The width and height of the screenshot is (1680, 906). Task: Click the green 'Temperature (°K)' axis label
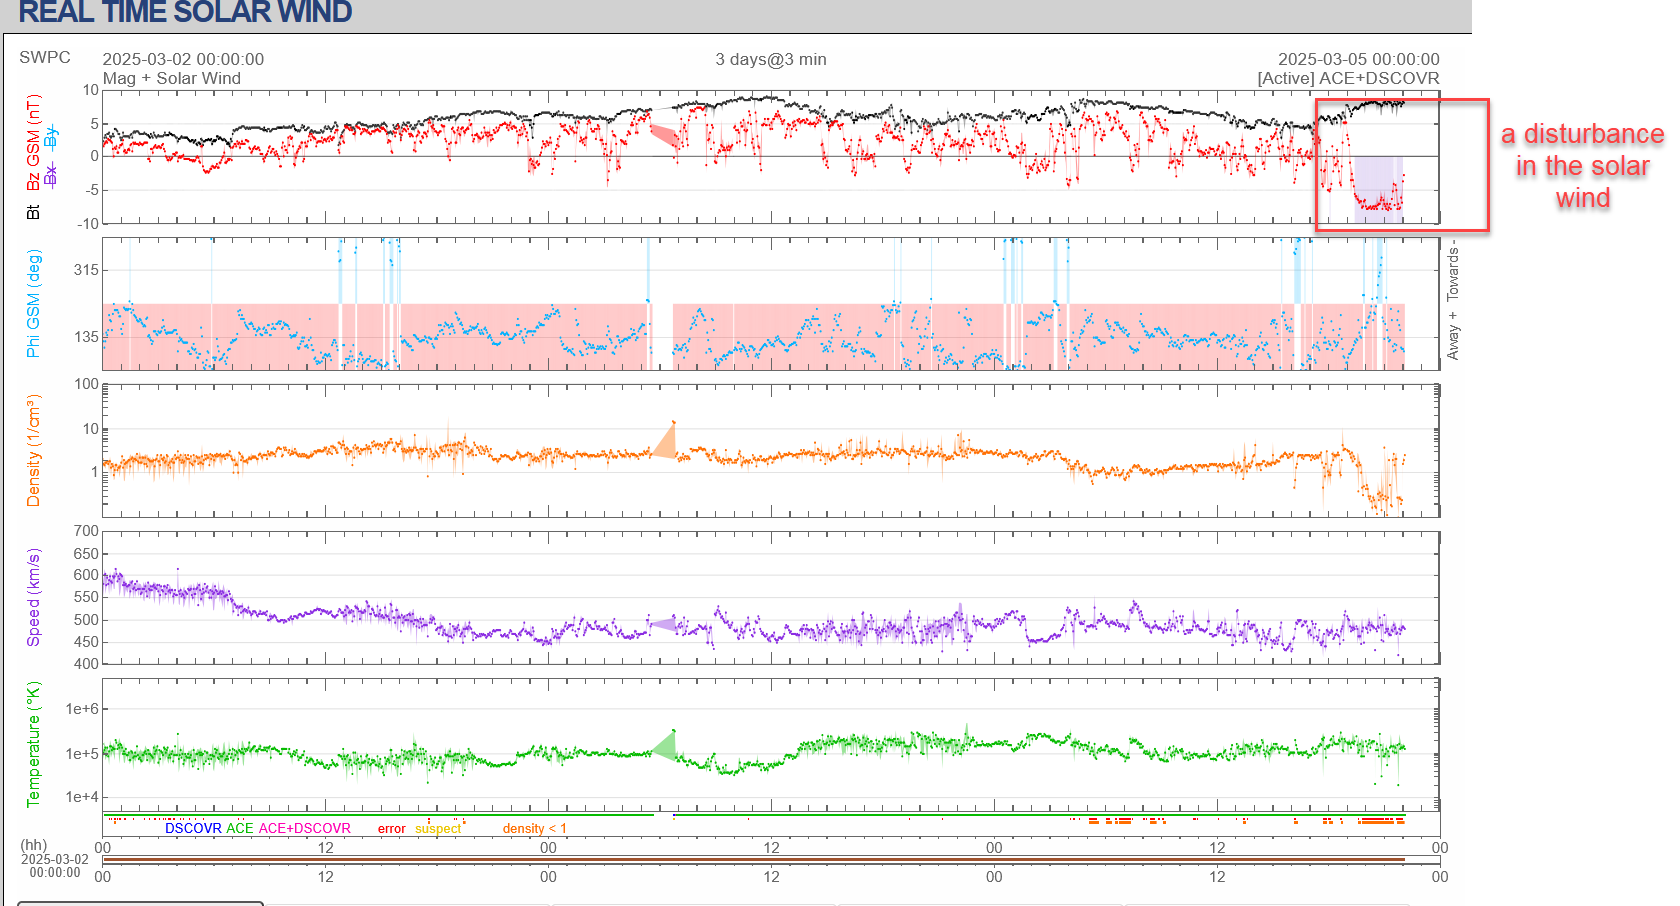click(x=34, y=744)
